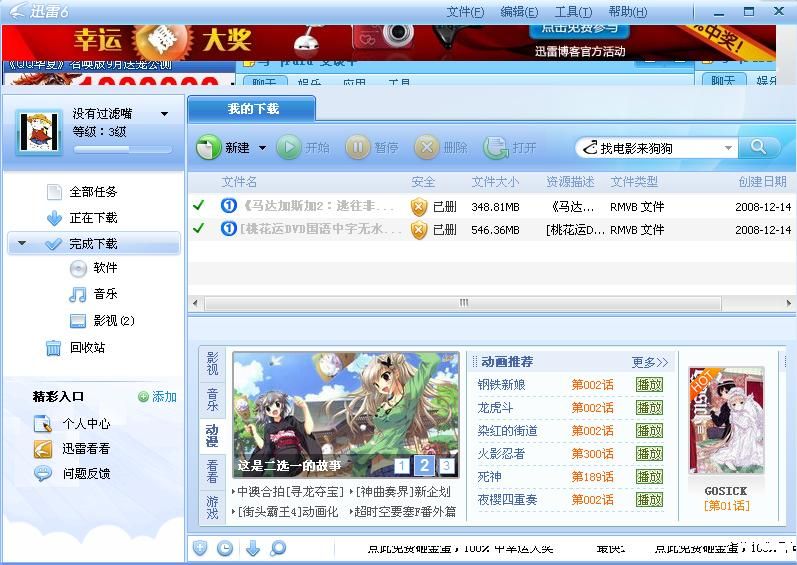Click the GOSICK cover thumbnail
The height and width of the screenshot is (565, 797).
[726, 421]
